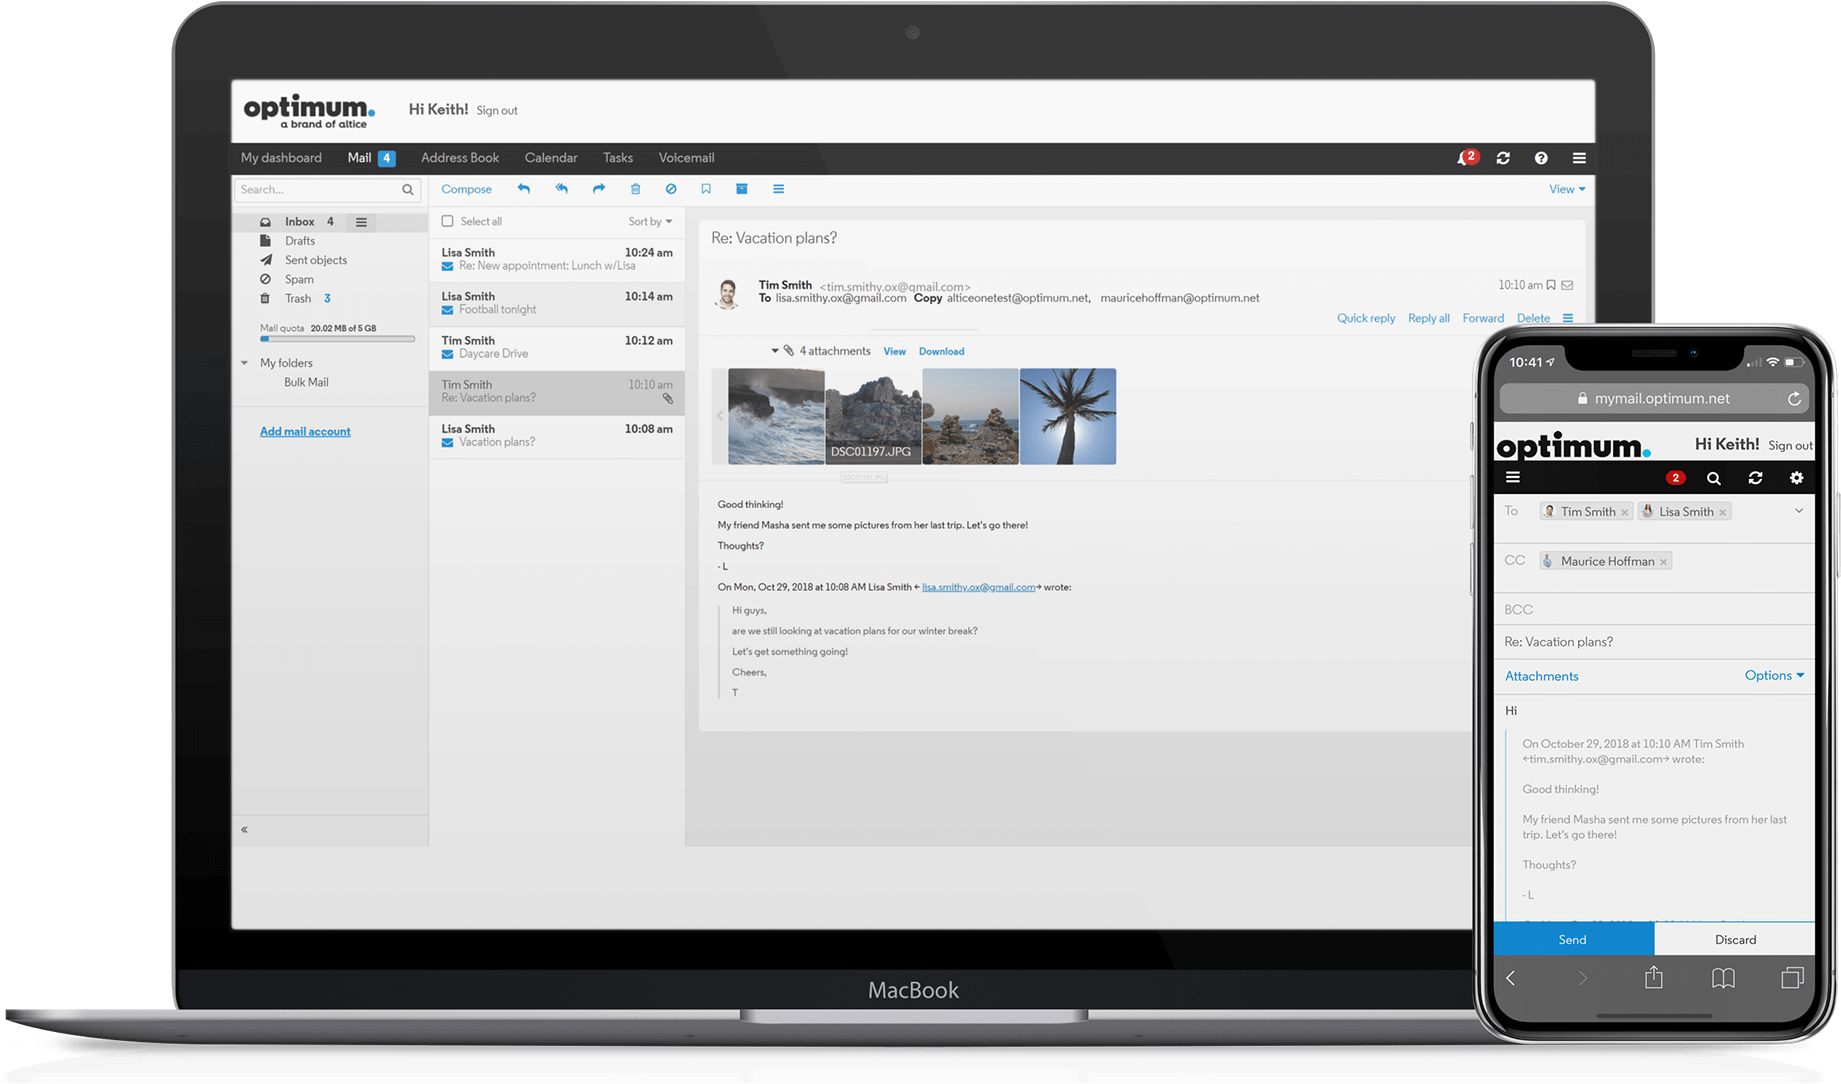Viewport: 1841px width, 1084px height.
Task: Toggle read status with the envelope icon
Action: click(x=1567, y=285)
